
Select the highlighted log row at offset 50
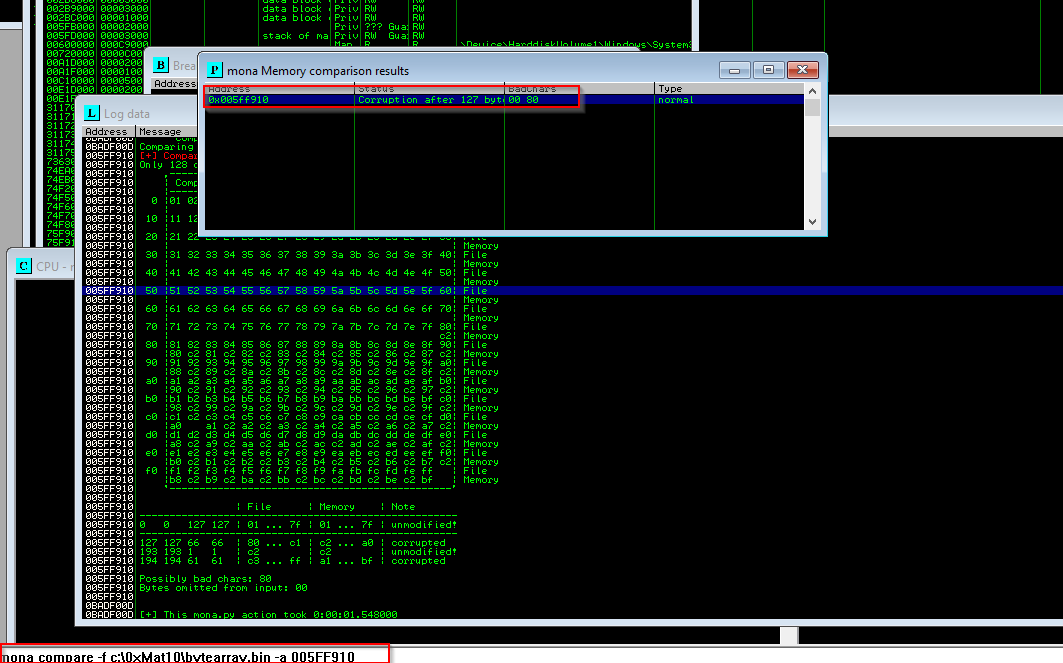(x=300, y=290)
